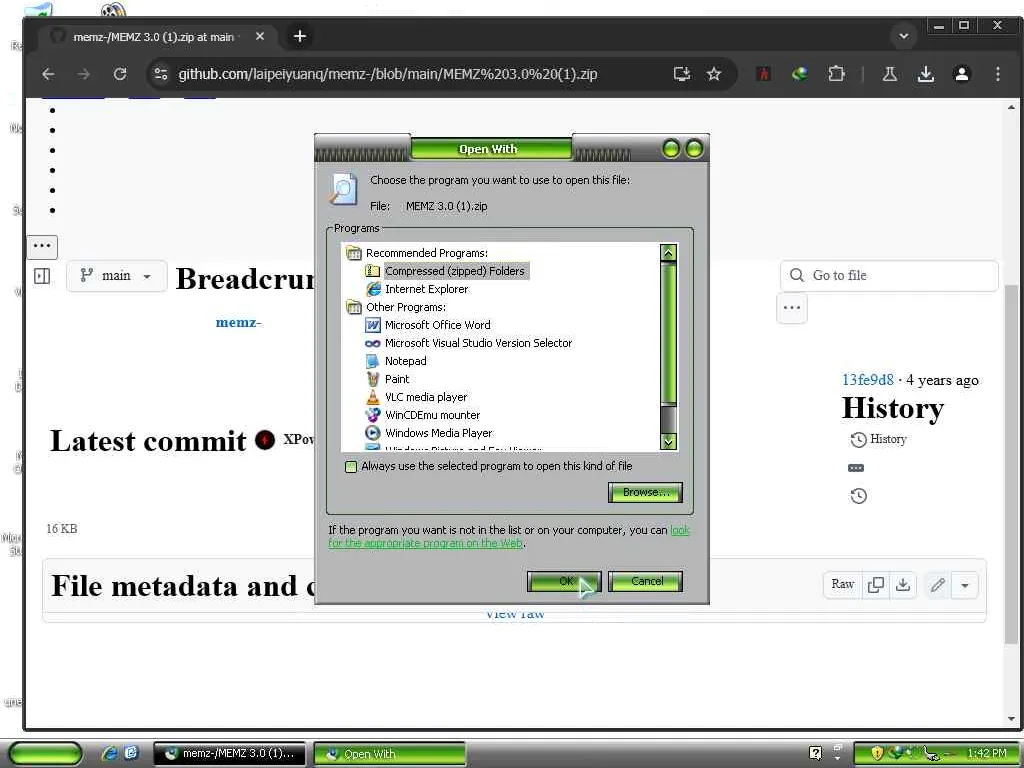The image size is (1024, 768).
Task: Switch to memz-/MEMZ 3.0 taskbar button
Action: 230,754
